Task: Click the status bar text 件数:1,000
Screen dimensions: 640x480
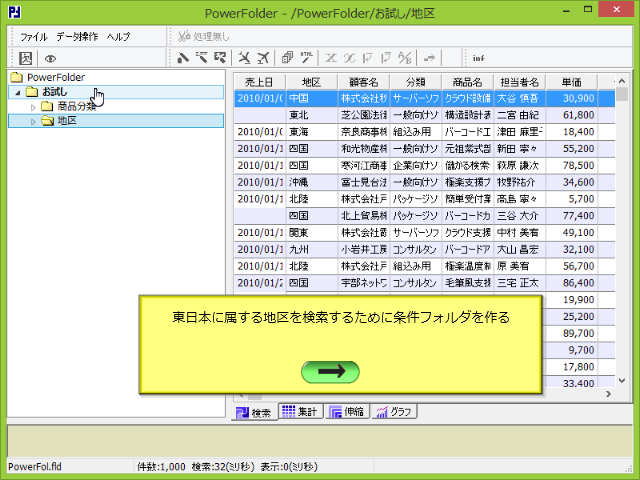Action: 161,467
